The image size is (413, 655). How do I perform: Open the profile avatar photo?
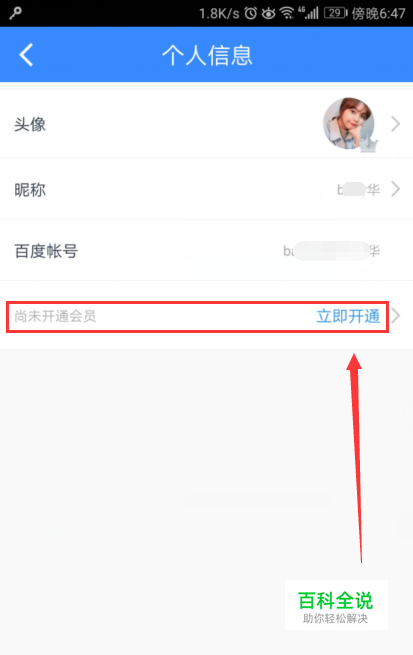349,124
